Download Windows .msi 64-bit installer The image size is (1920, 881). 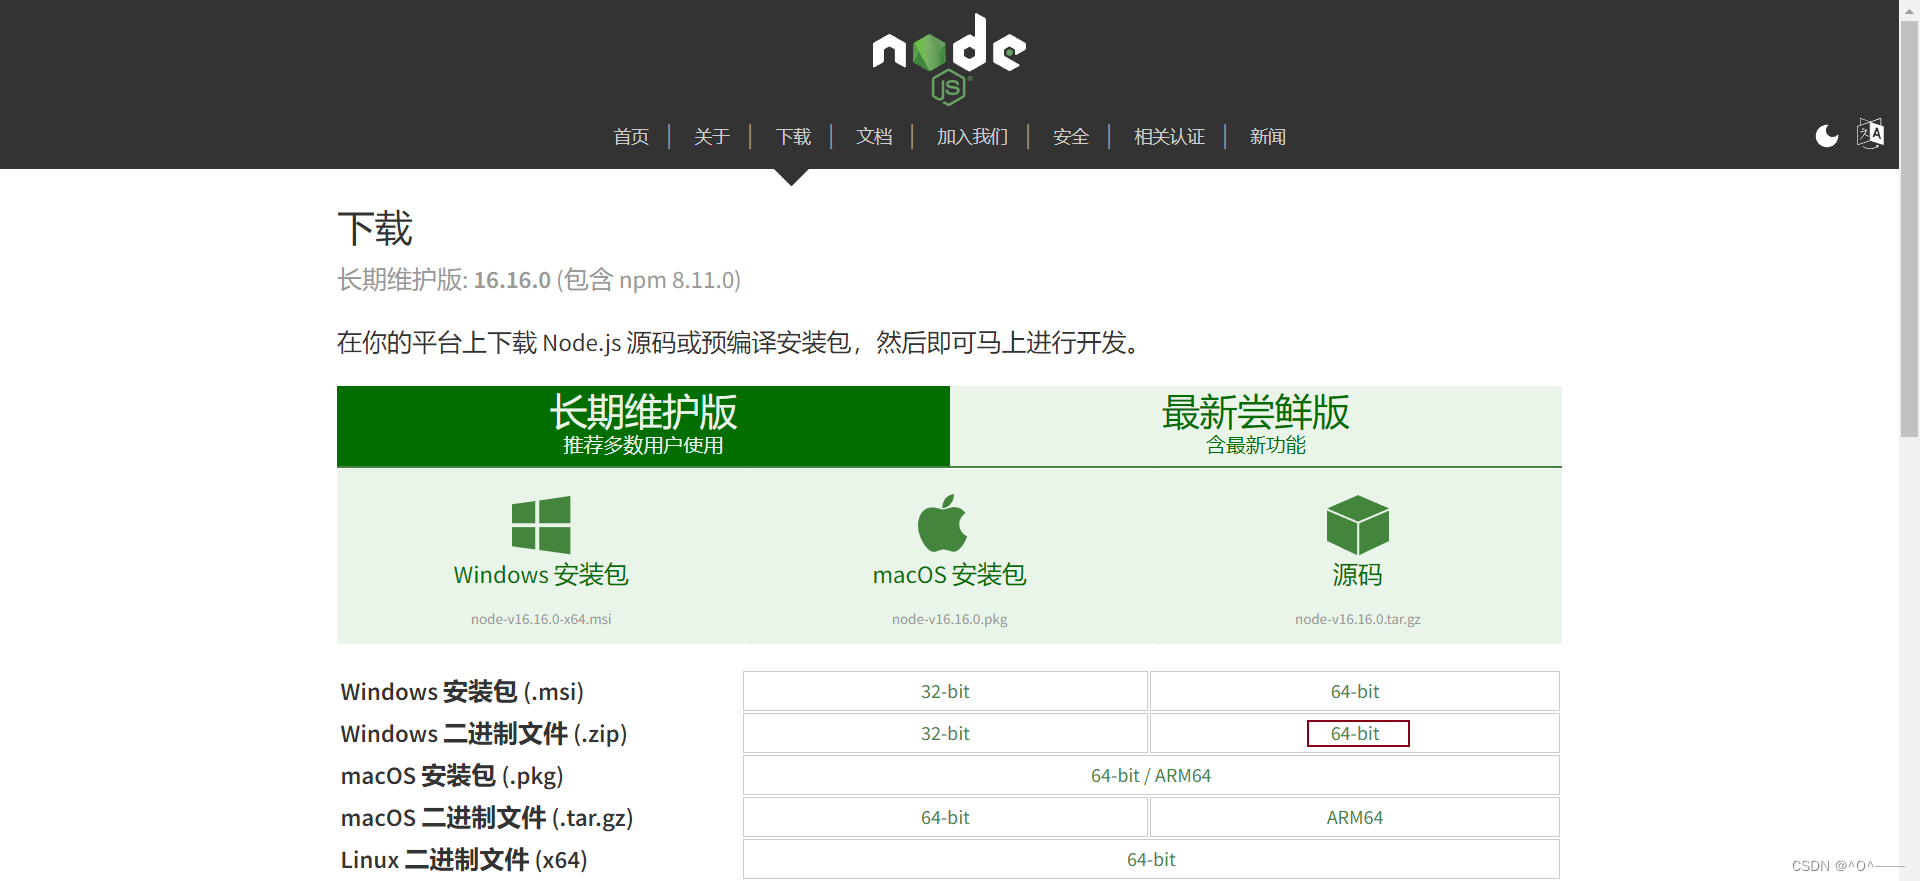click(1355, 691)
